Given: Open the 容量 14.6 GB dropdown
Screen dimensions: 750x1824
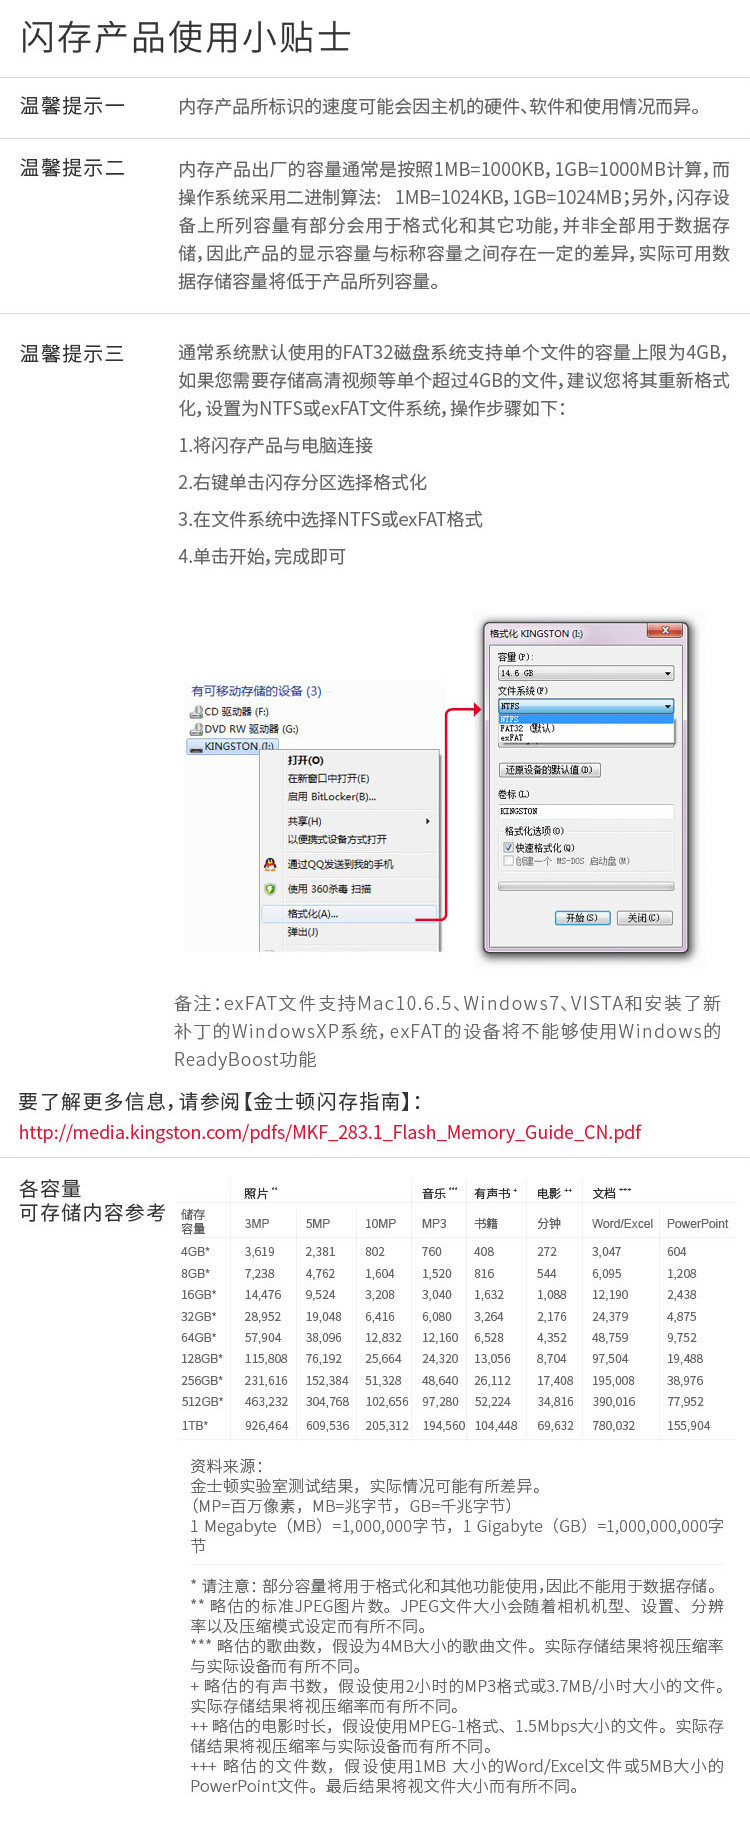Looking at the screenshot, I should point(586,674).
